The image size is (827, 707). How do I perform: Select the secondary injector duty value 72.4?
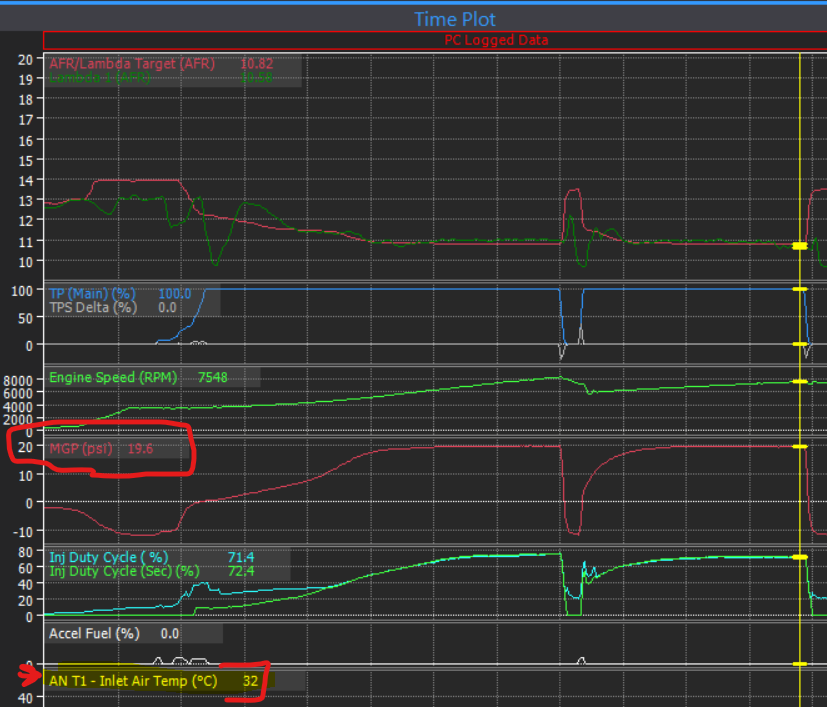pos(241,571)
